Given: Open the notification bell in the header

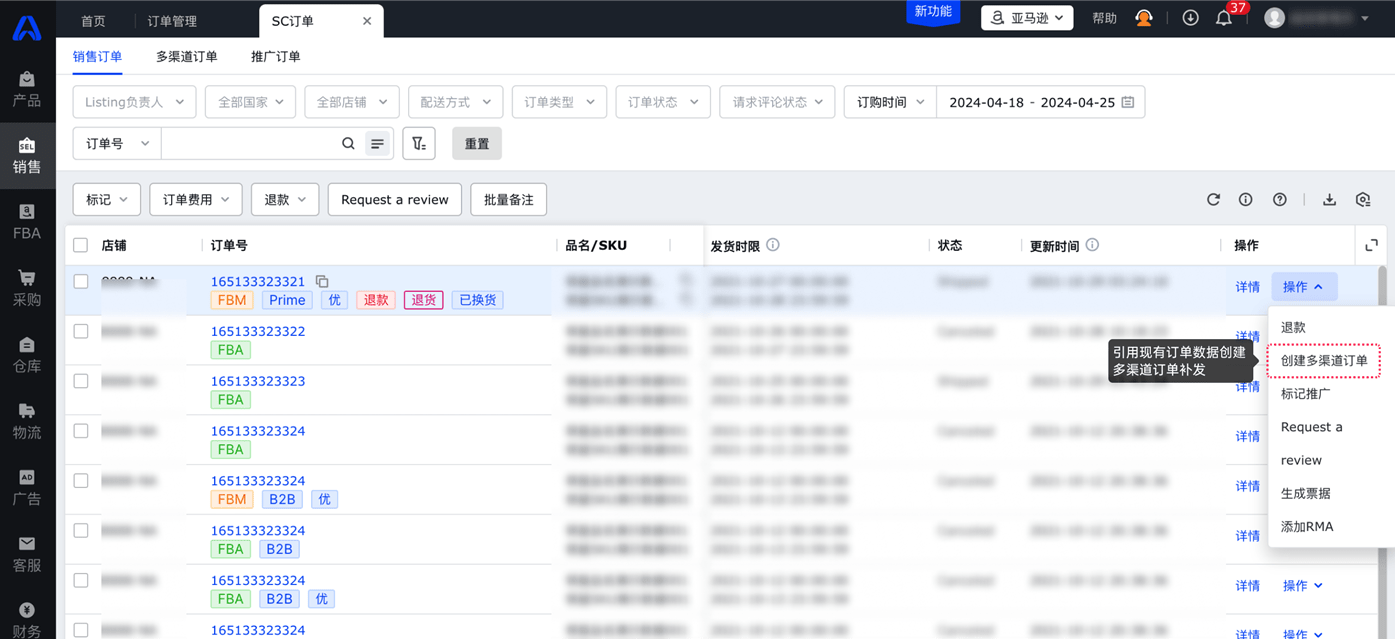Looking at the screenshot, I should 1223,18.
